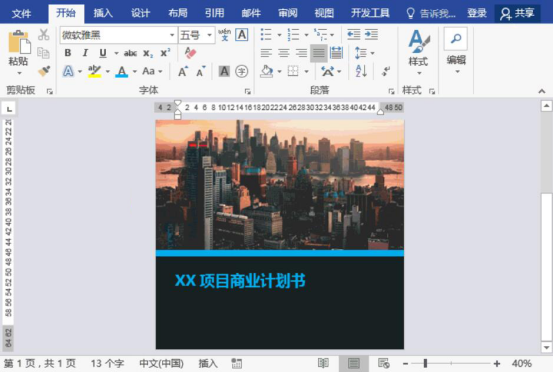The image size is (554, 373).
Task: Toggle Italic formatting
Action: point(85,53)
